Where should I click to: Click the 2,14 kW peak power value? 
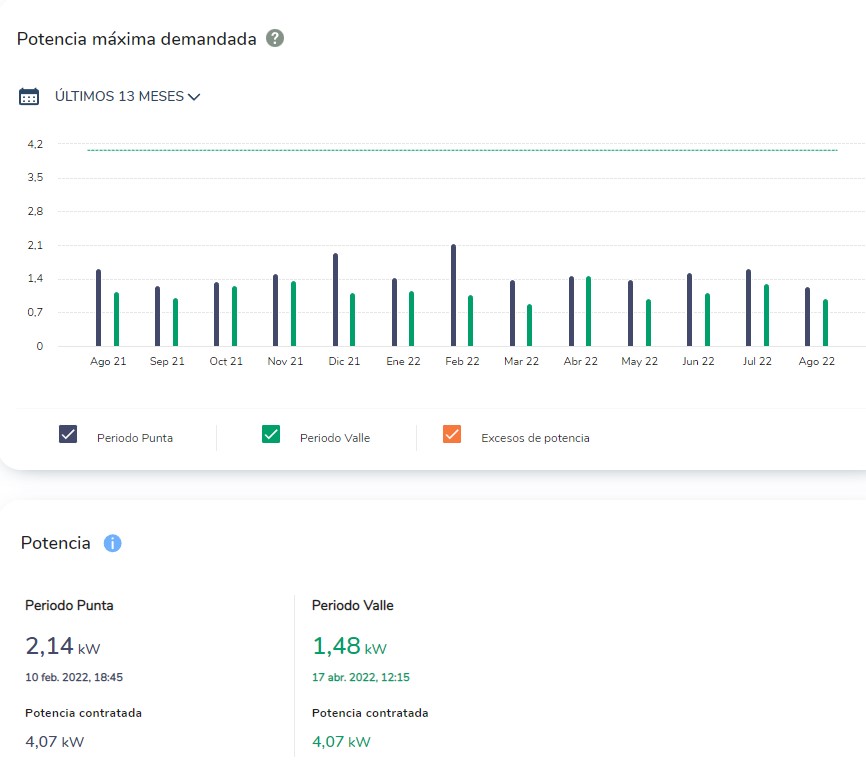[63, 646]
